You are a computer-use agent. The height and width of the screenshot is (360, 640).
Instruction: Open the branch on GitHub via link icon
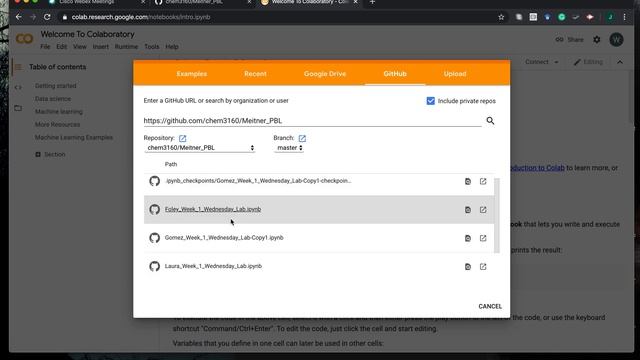point(302,138)
